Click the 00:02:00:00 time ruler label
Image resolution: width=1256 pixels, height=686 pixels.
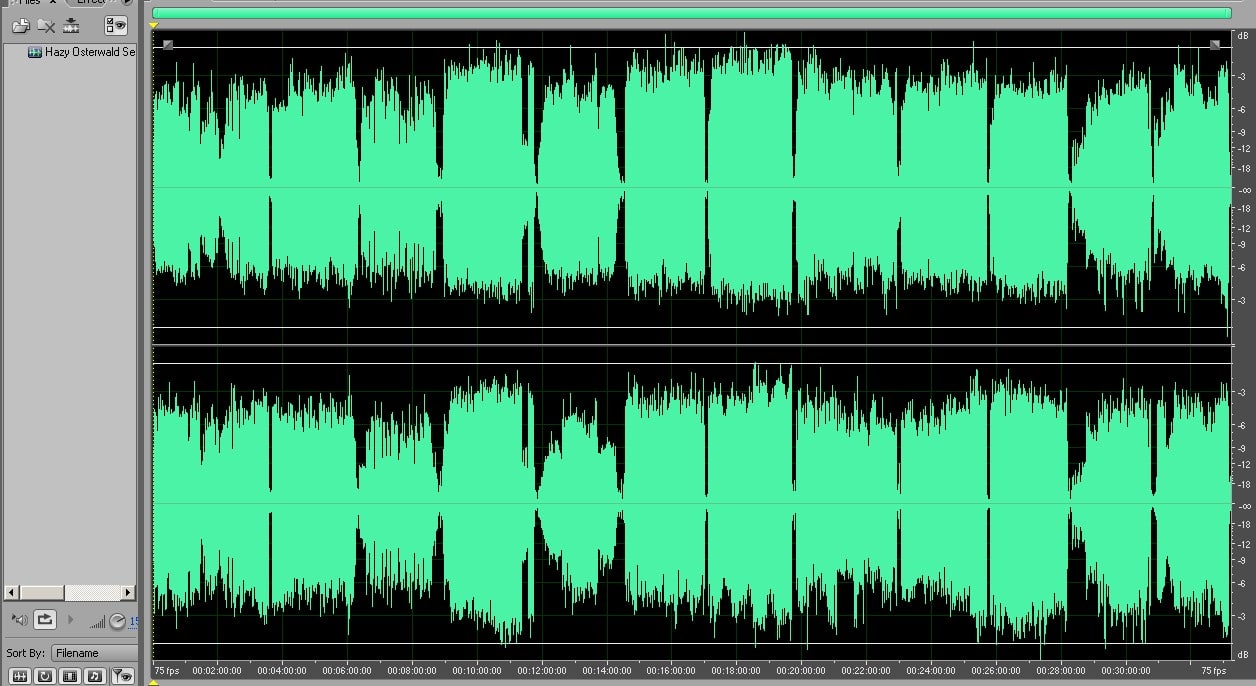217,670
